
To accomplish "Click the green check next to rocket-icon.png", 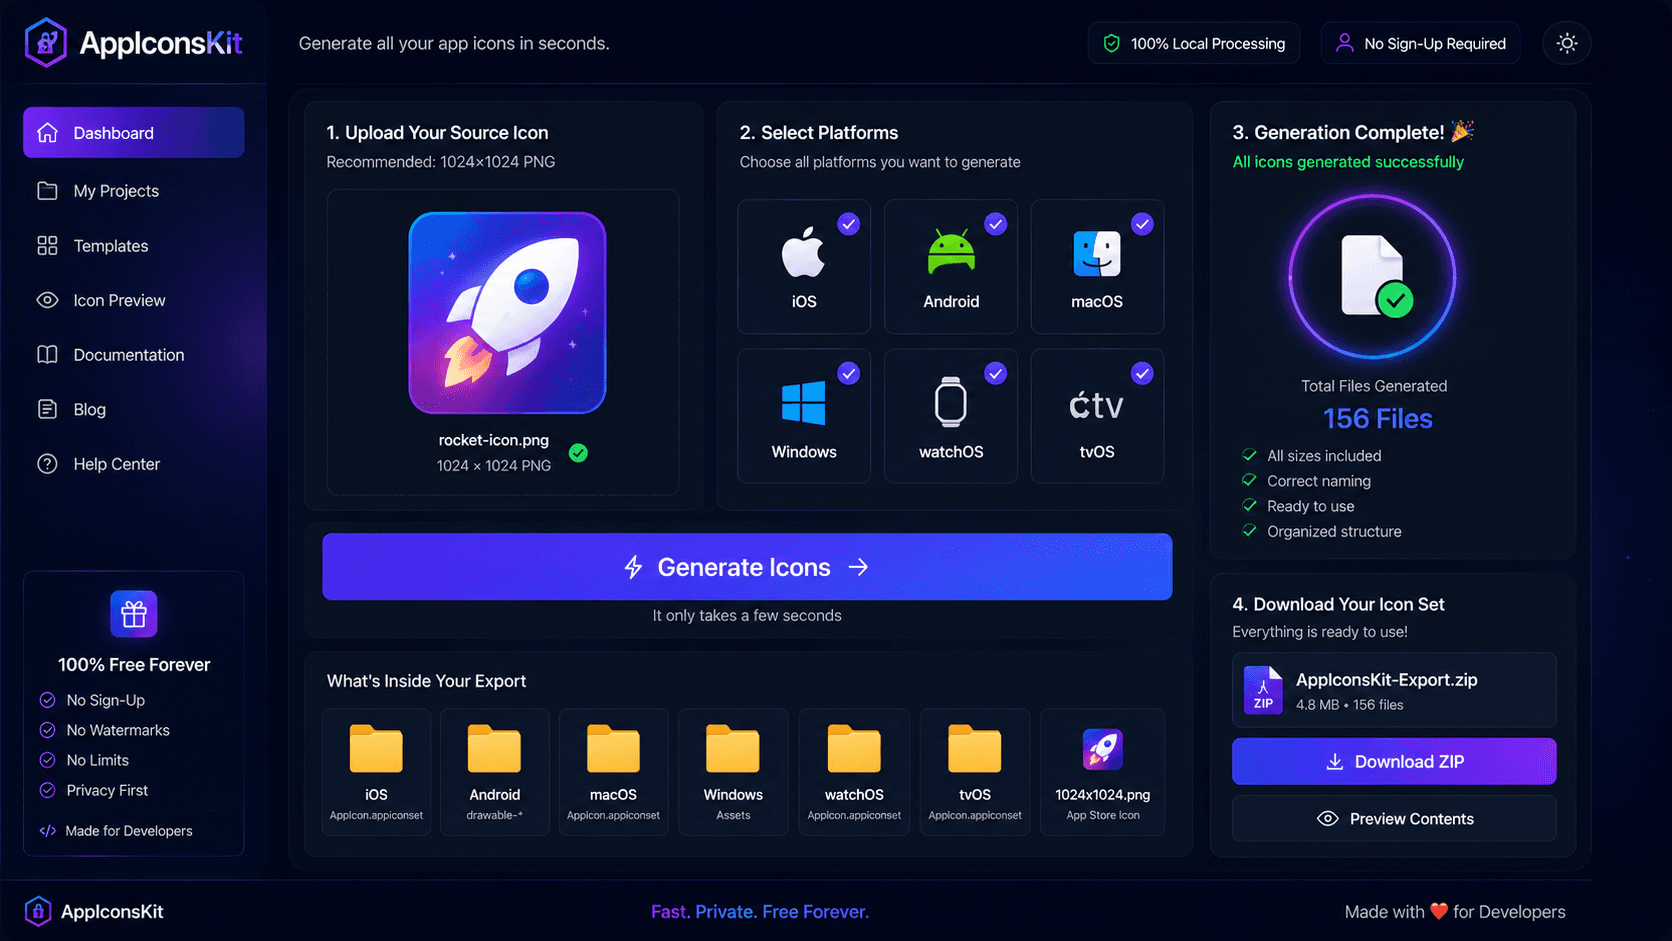I will pyautogui.click(x=578, y=453).
